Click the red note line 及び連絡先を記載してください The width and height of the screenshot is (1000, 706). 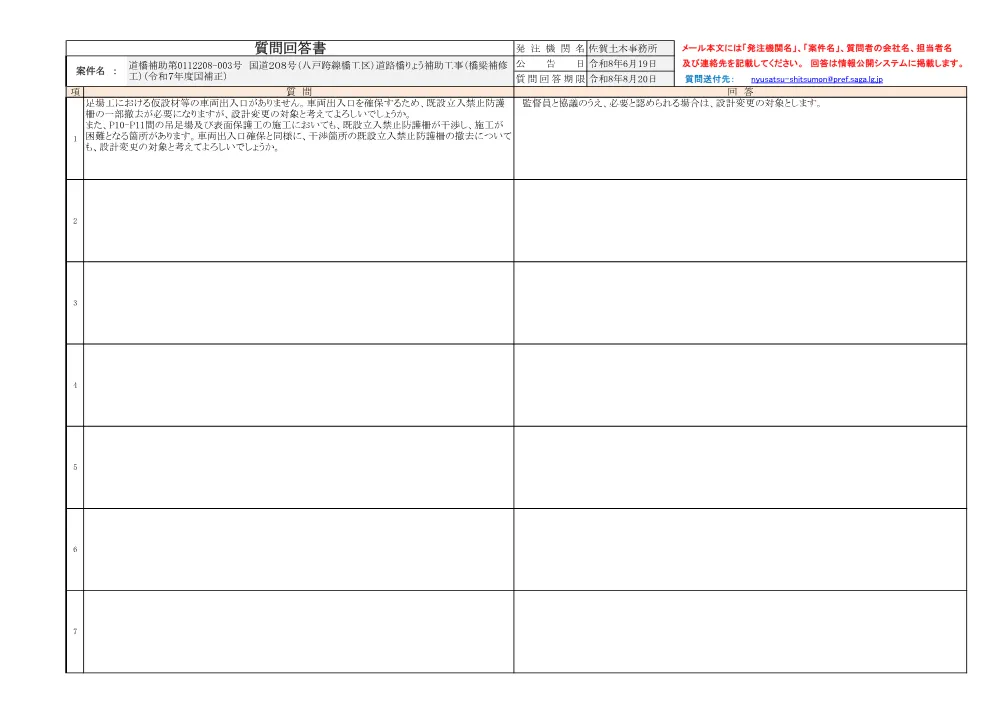823,64
